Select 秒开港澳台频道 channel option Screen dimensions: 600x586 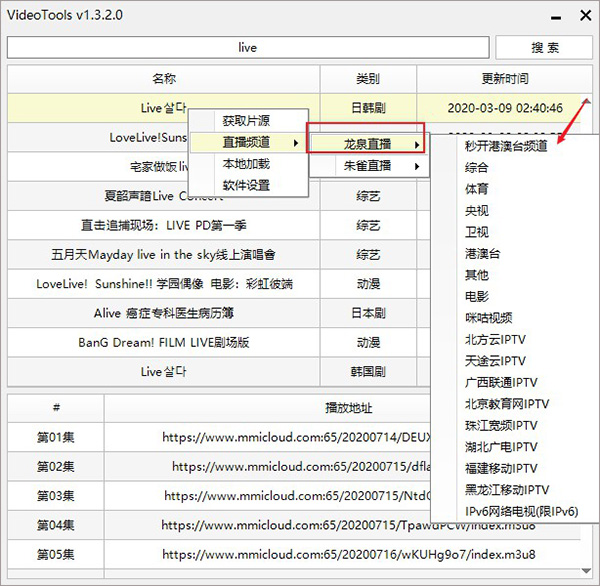coord(506,145)
